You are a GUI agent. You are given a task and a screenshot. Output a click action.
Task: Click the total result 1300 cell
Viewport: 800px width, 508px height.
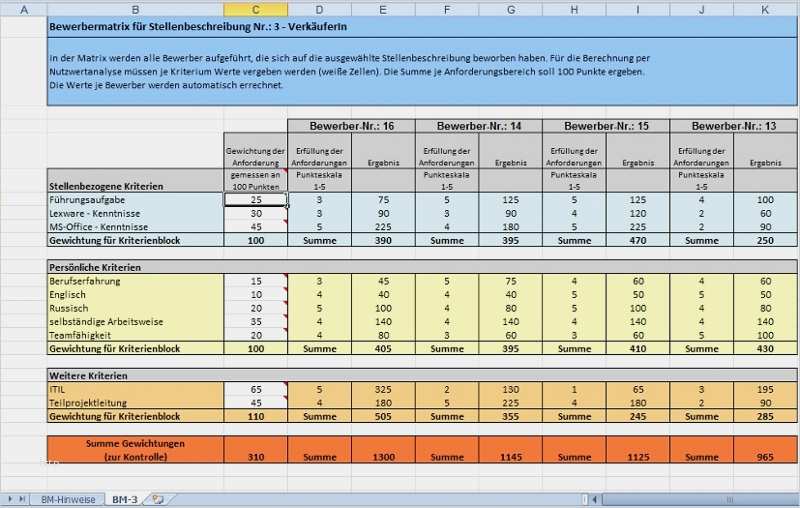(383, 456)
